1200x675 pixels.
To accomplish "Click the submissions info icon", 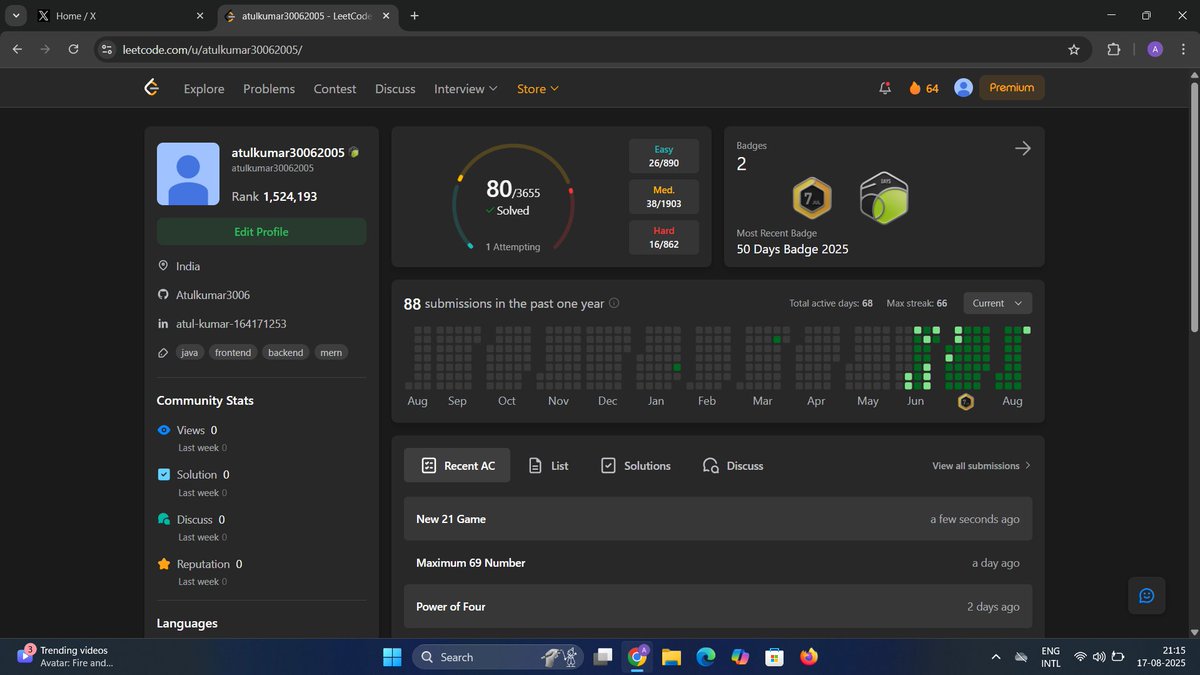I will (614, 303).
